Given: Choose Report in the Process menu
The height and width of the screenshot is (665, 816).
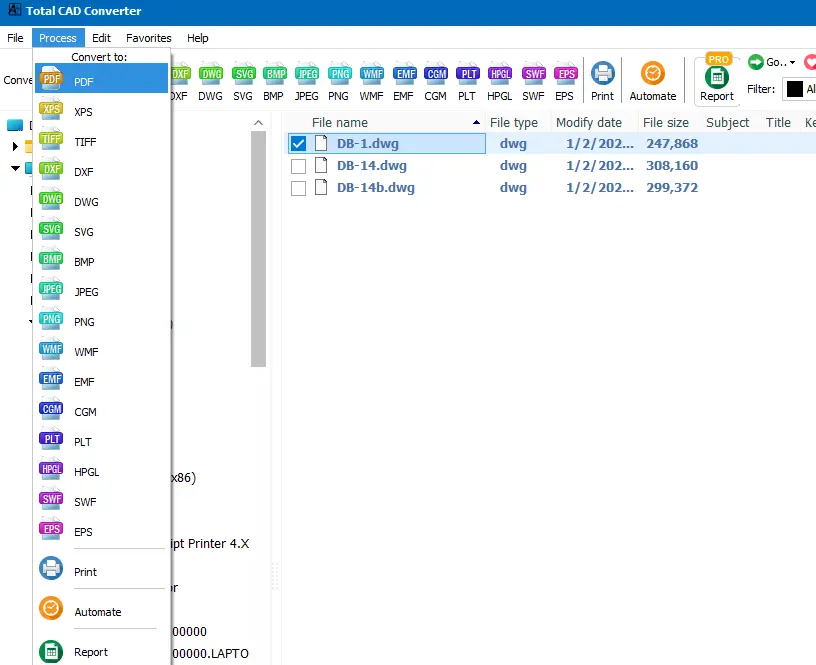Looking at the screenshot, I should [101, 651].
